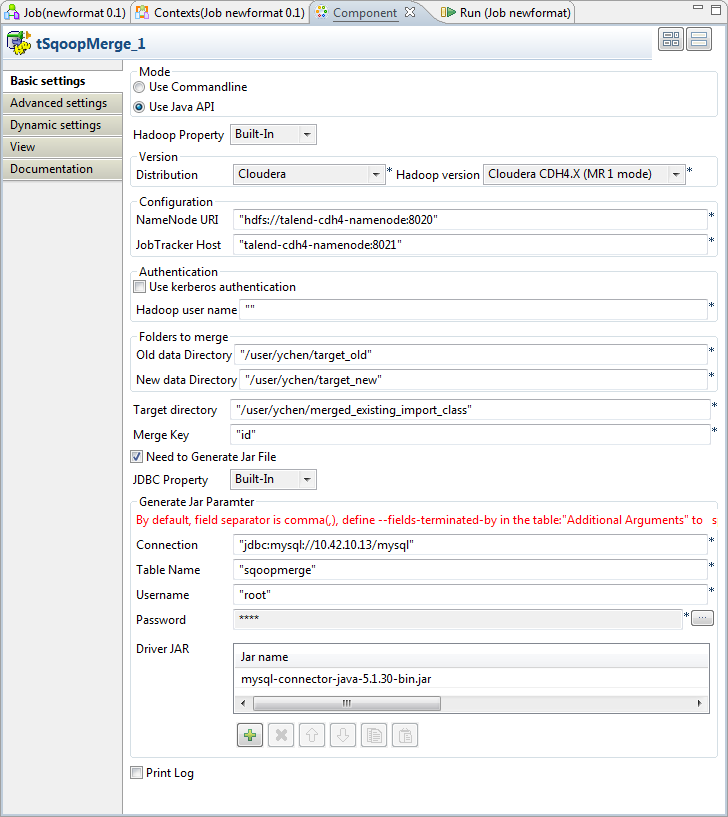This screenshot has width=728, height=817.
Task: Open the JDBC Property dropdown
Action: click(x=274, y=479)
